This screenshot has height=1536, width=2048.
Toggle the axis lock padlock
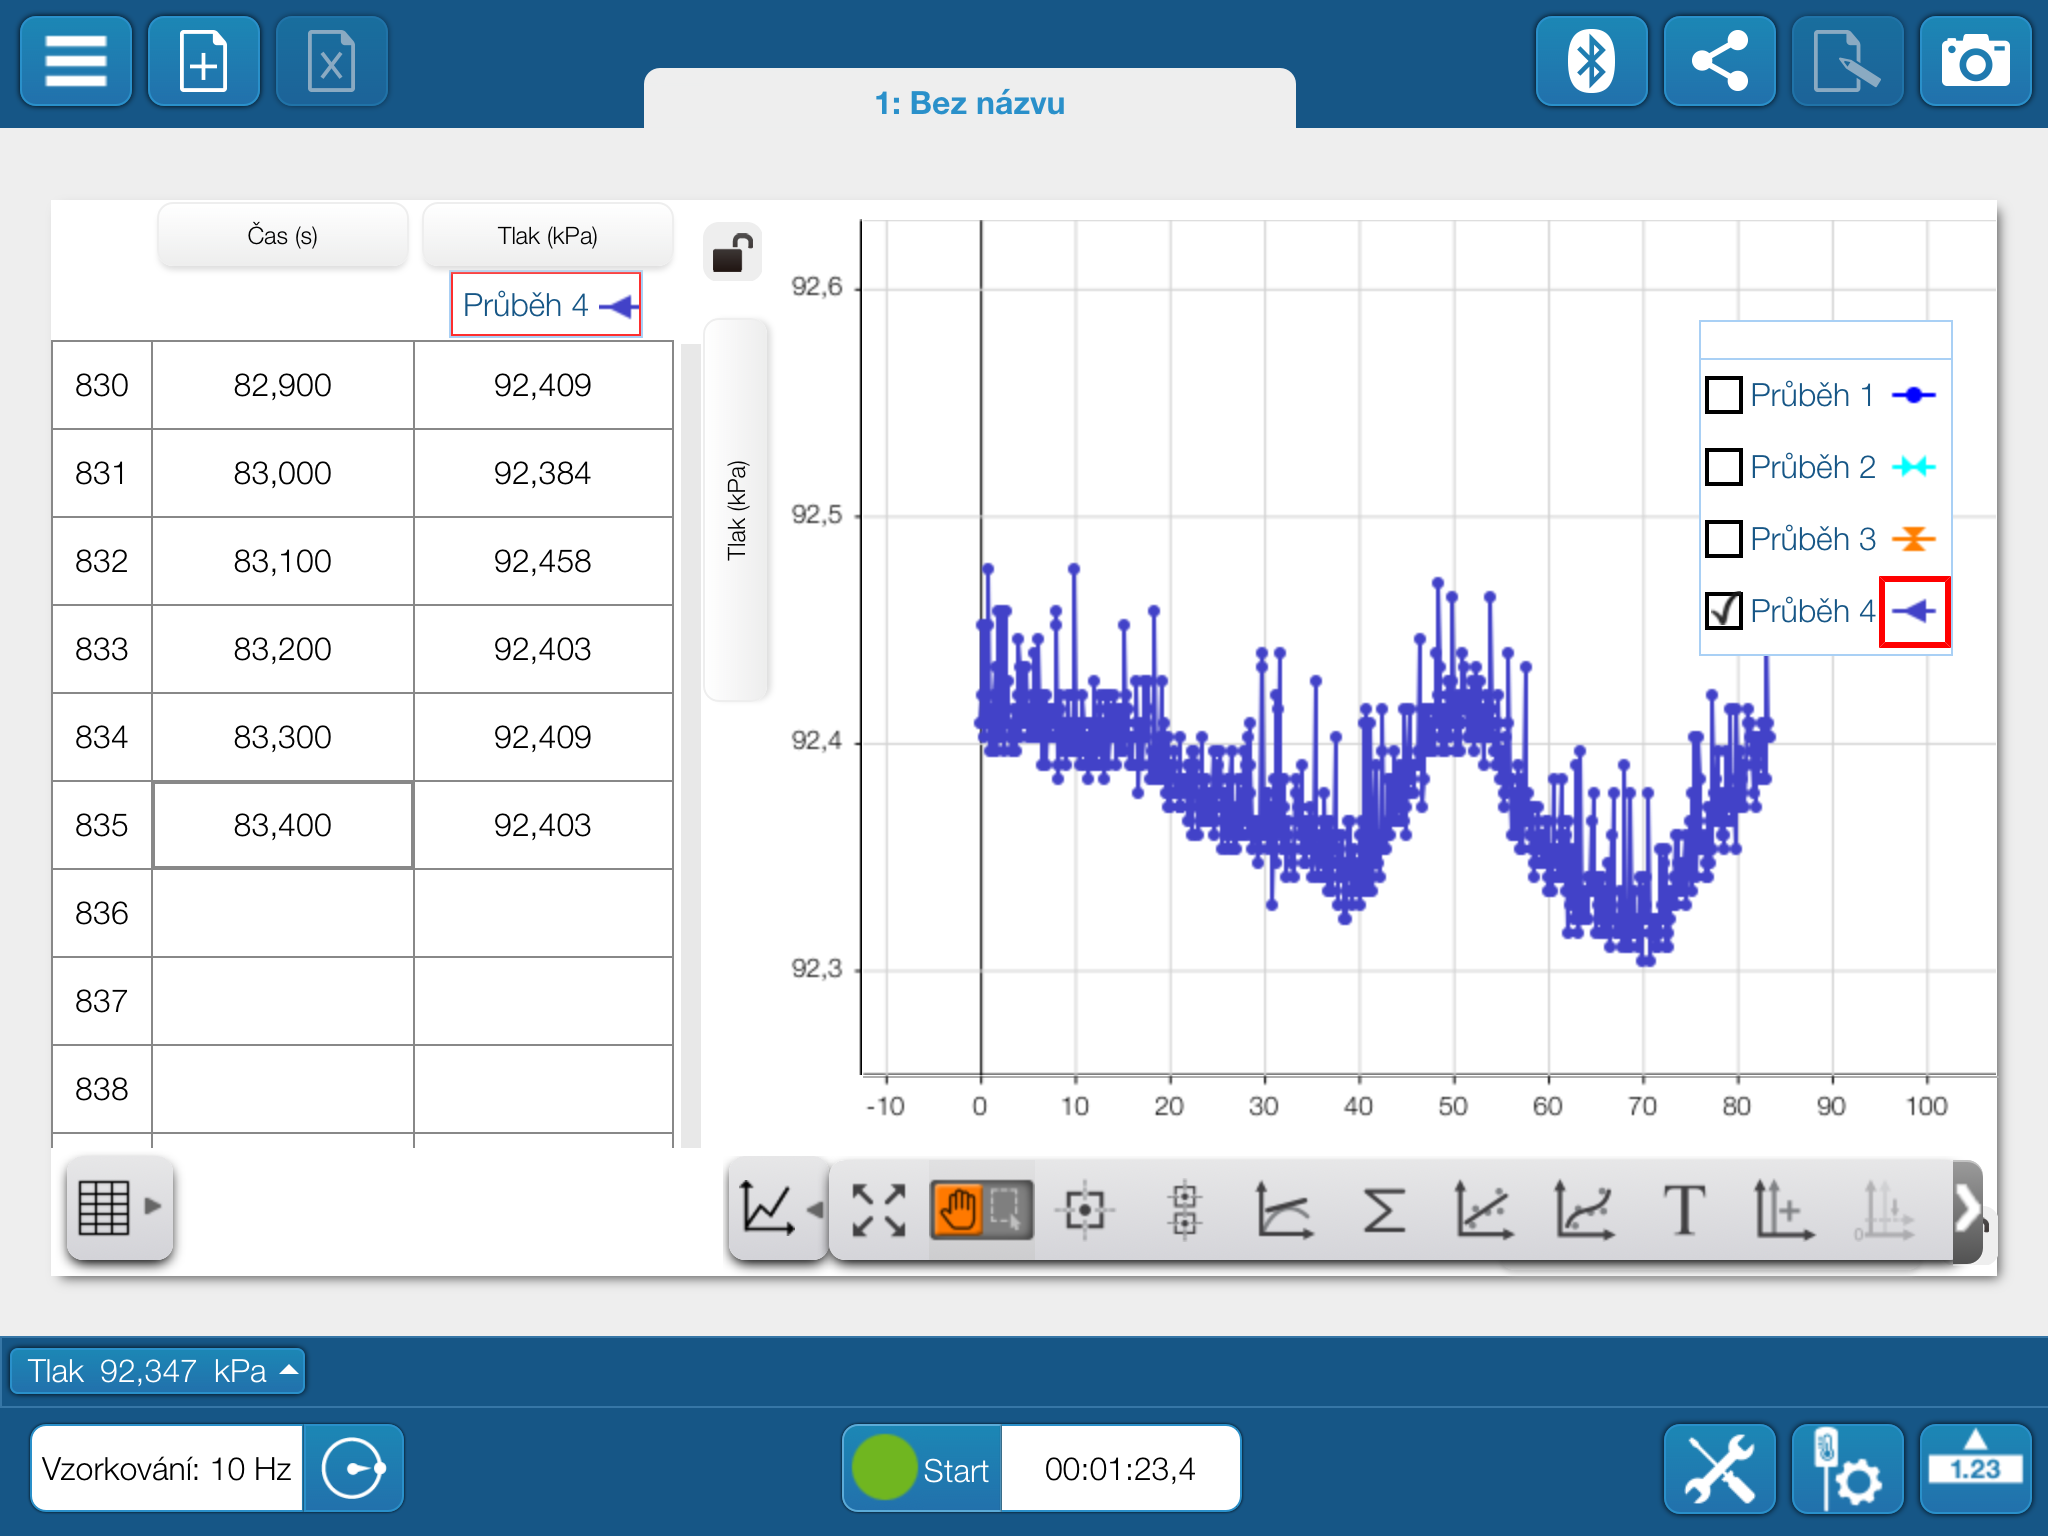pyautogui.click(x=733, y=253)
